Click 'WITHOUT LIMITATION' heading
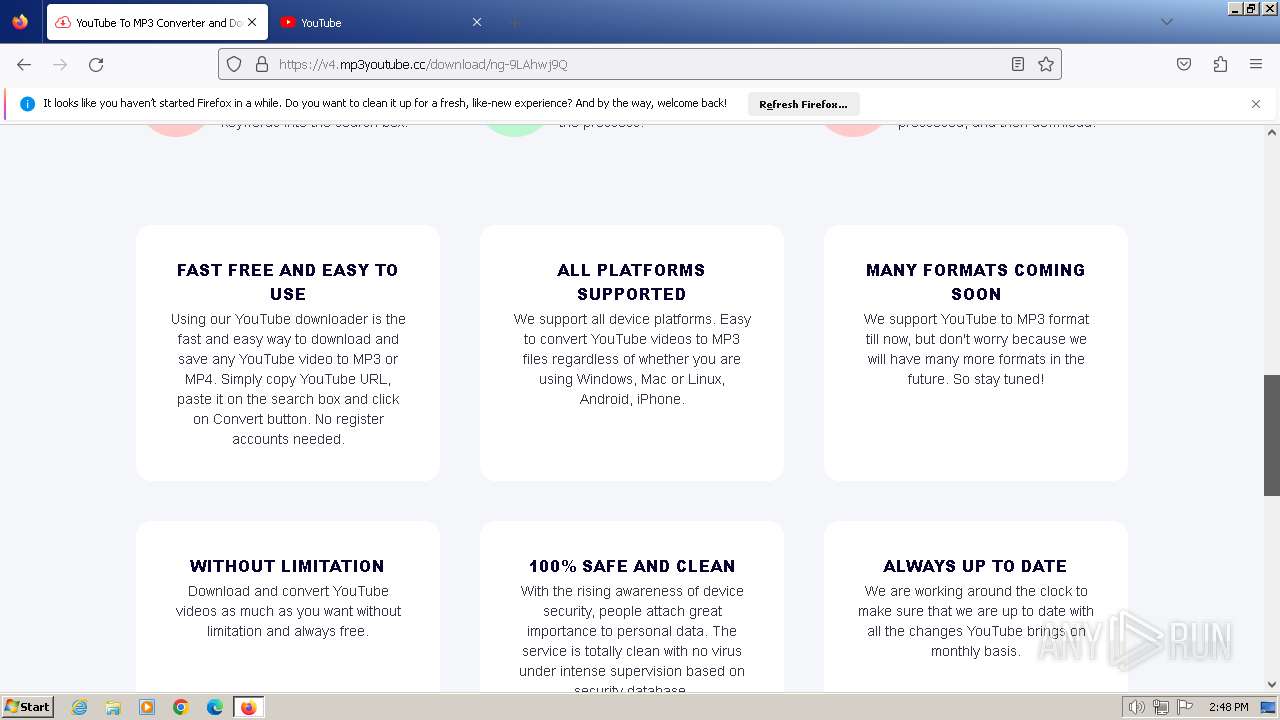The height and width of the screenshot is (720, 1280). point(287,566)
